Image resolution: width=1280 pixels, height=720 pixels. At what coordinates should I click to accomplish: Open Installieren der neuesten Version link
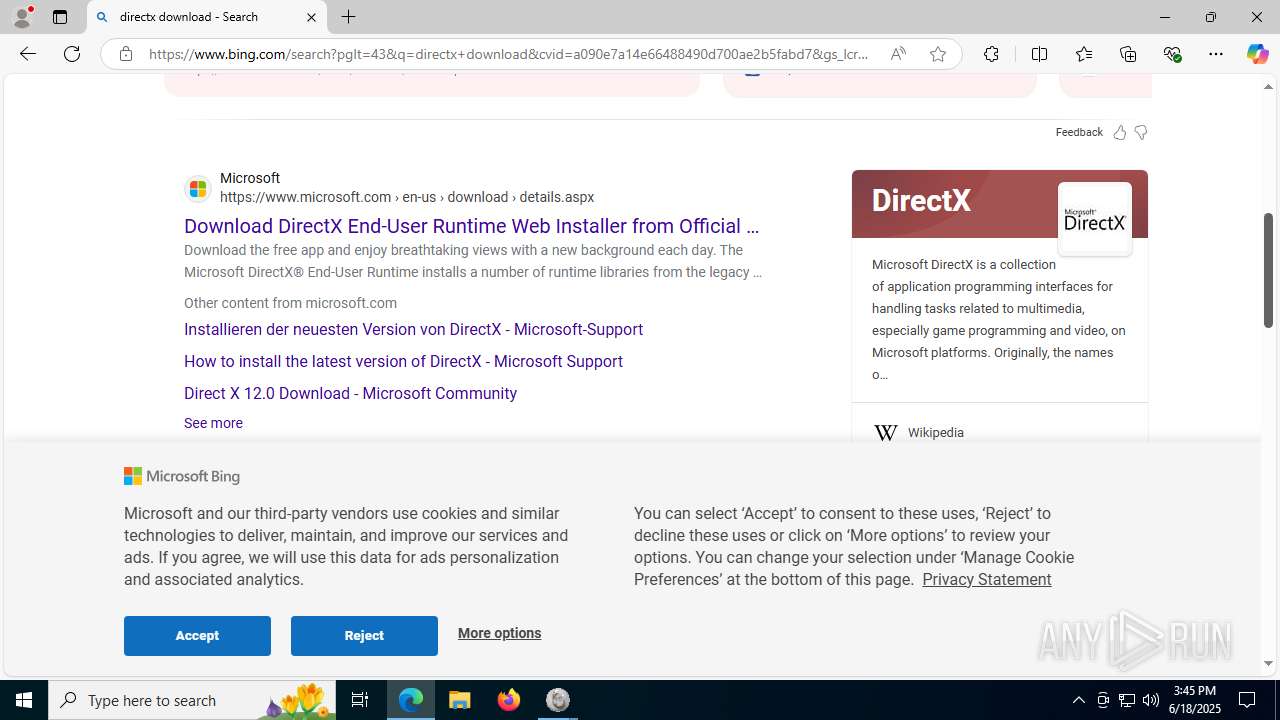(x=413, y=329)
